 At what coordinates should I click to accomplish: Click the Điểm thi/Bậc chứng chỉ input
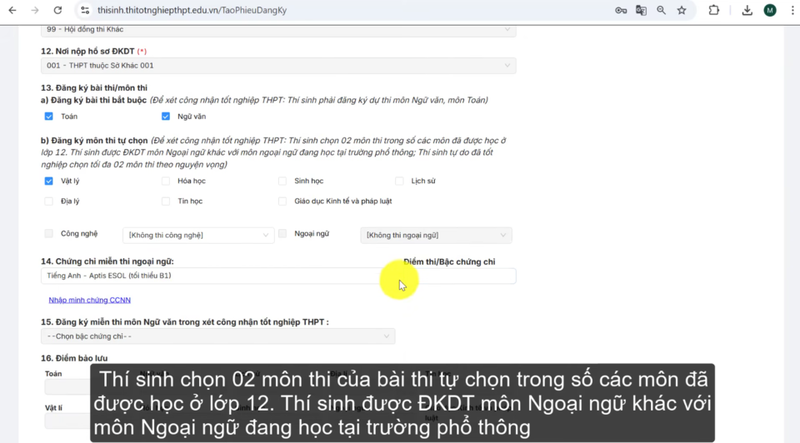(x=459, y=276)
